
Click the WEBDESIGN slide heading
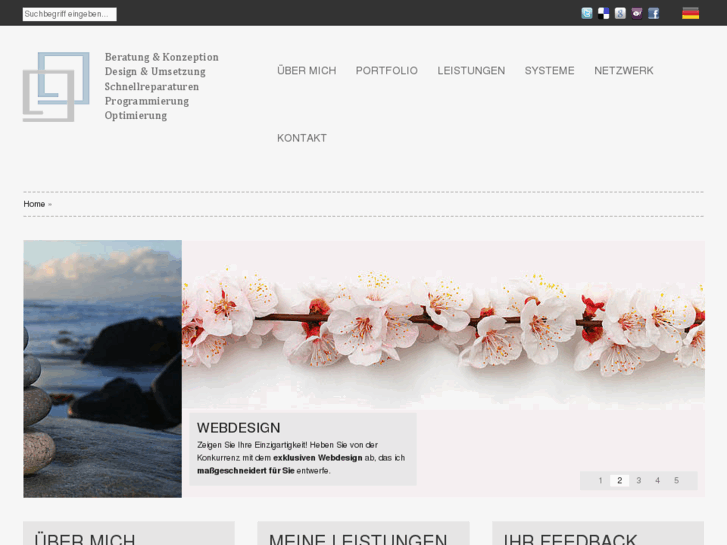(x=238, y=428)
